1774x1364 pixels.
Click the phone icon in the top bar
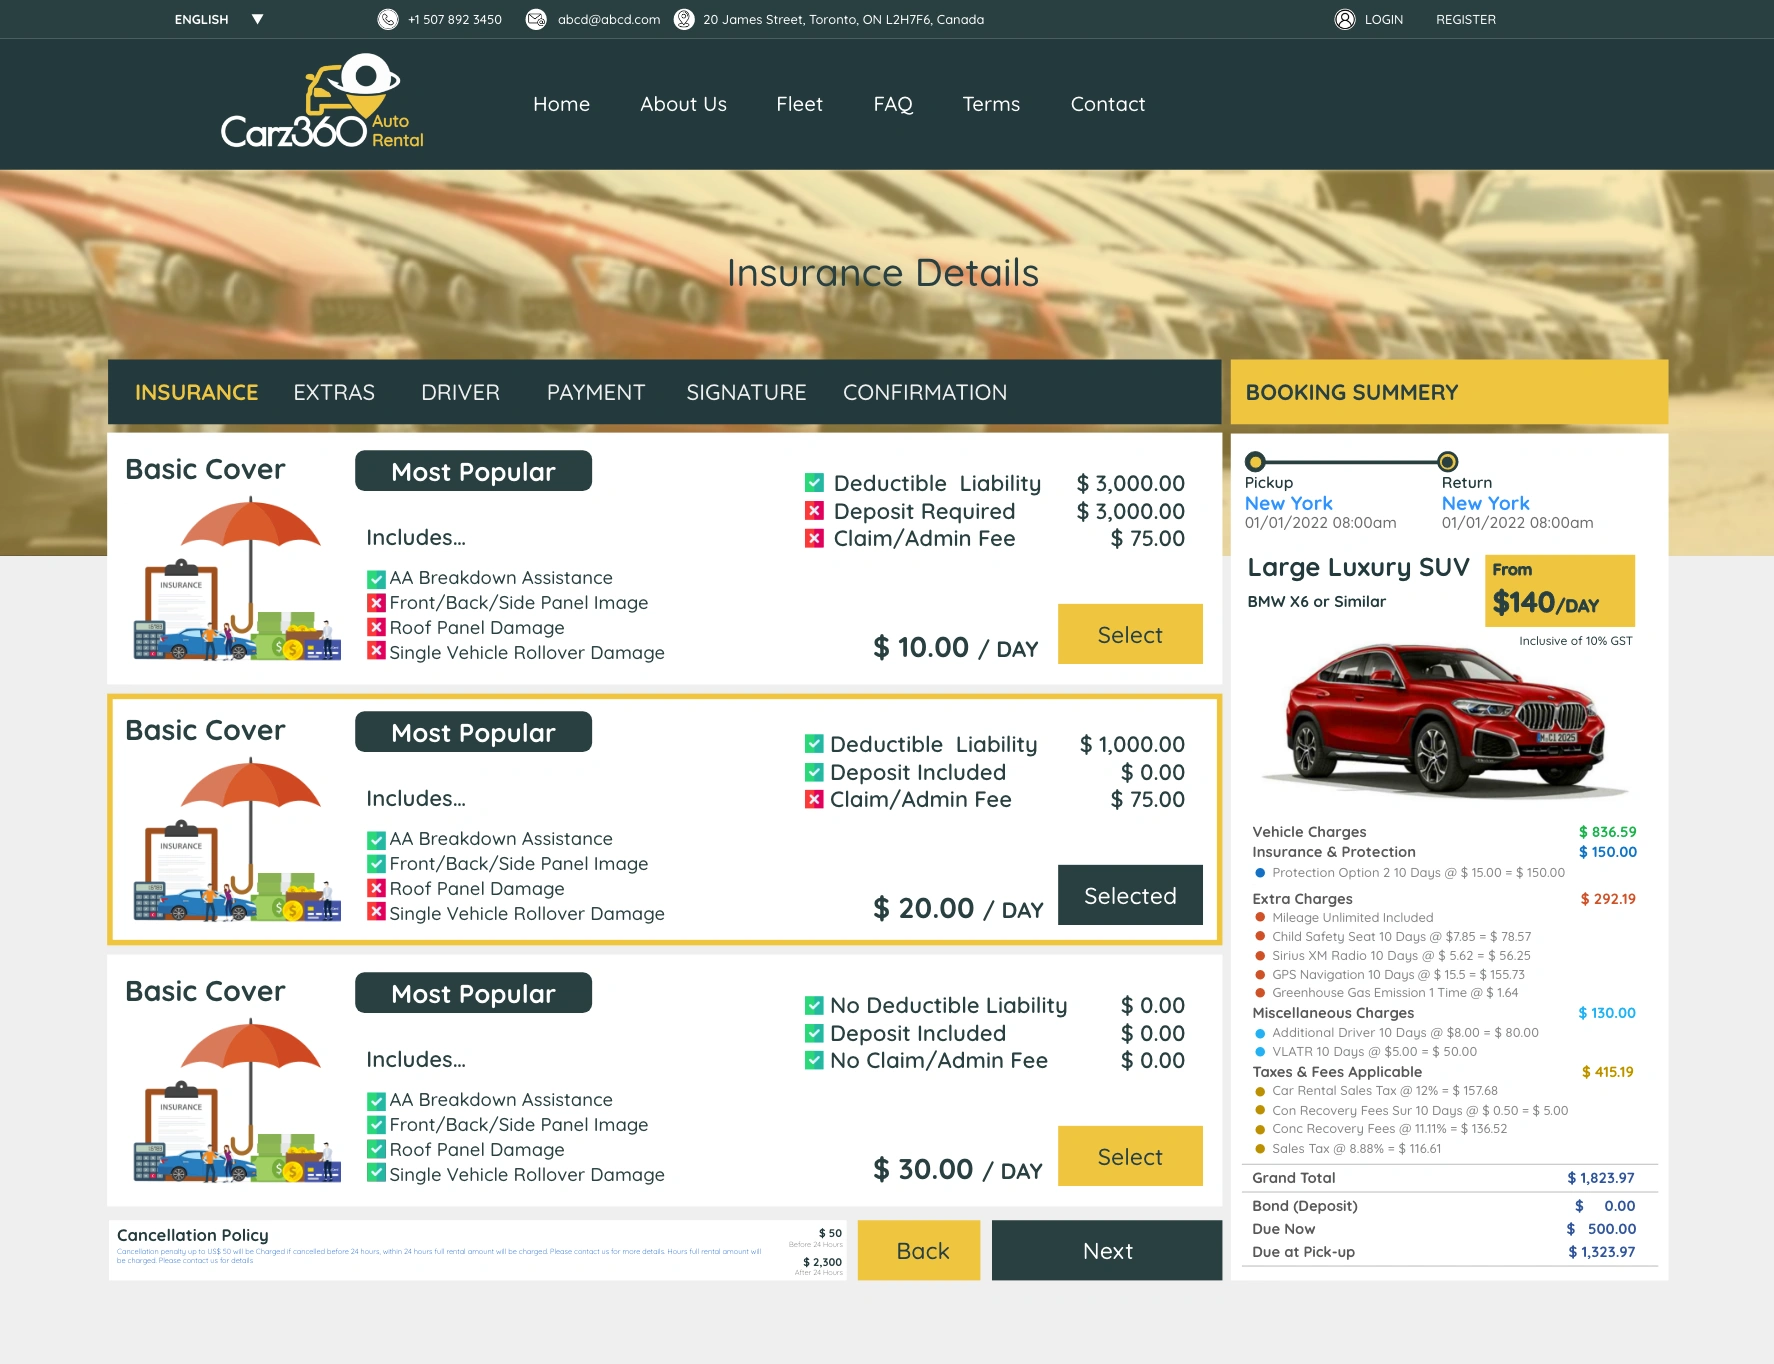(x=387, y=18)
